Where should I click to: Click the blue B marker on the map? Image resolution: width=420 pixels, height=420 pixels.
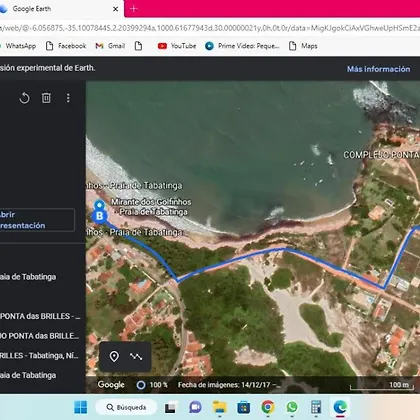point(99,216)
